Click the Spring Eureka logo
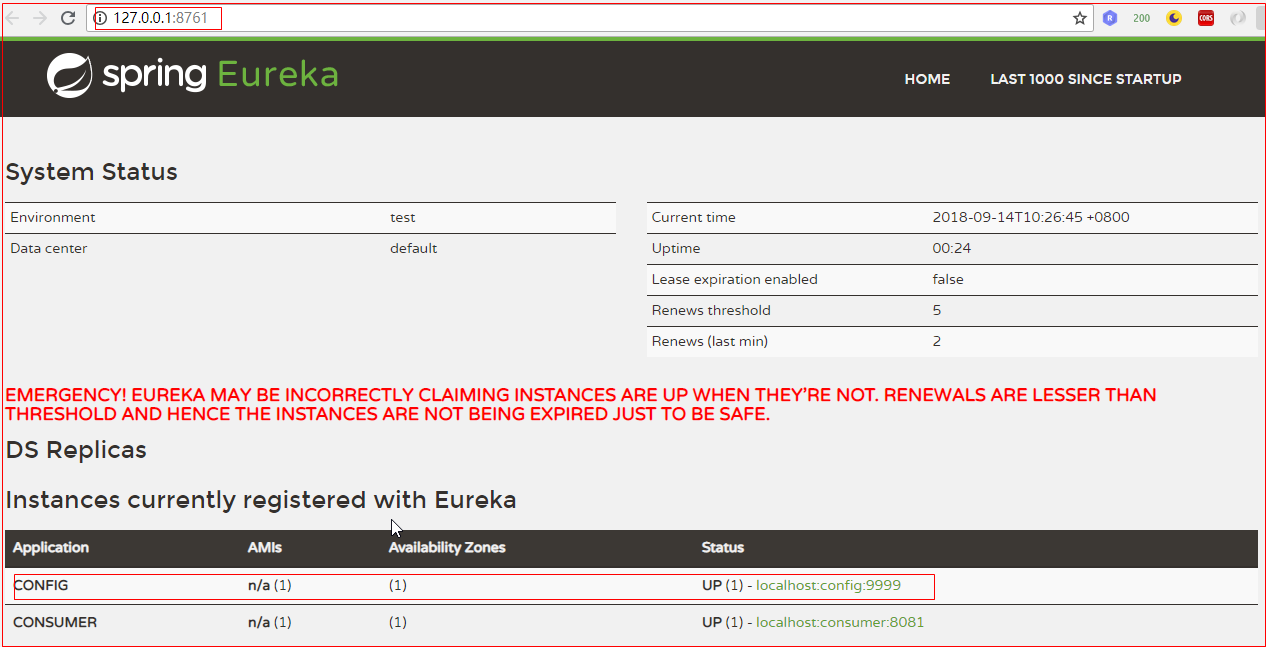The height and width of the screenshot is (647, 1266). click(192, 75)
